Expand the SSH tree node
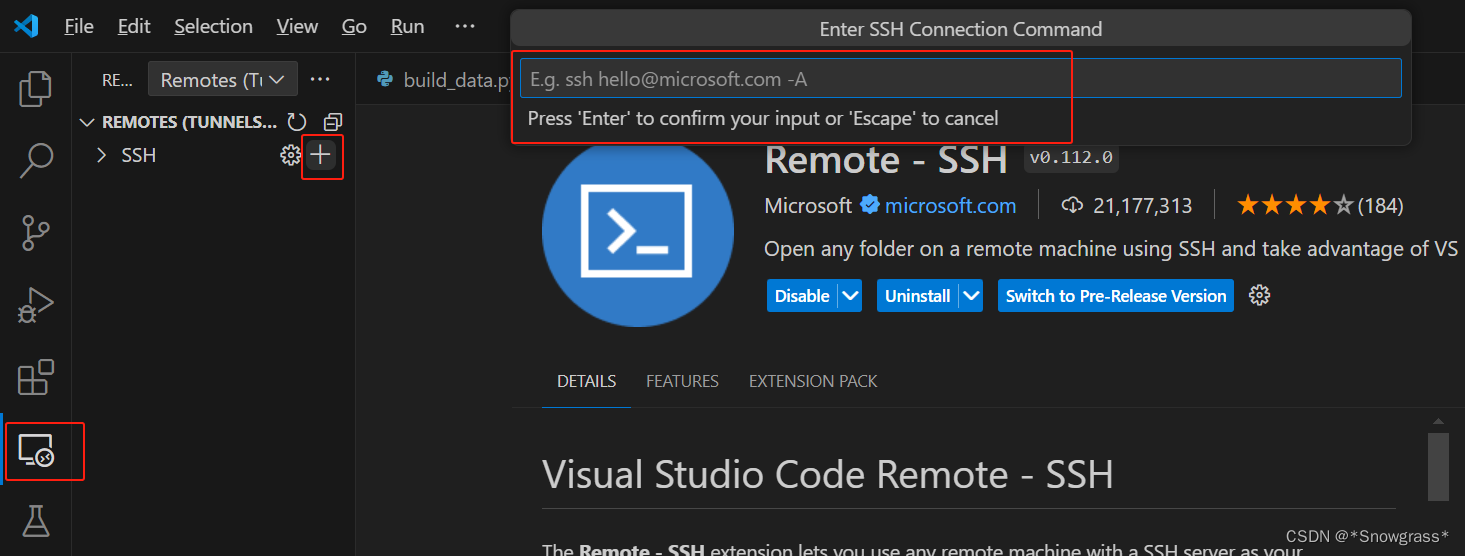The image size is (1465, 556). point(101,155)
